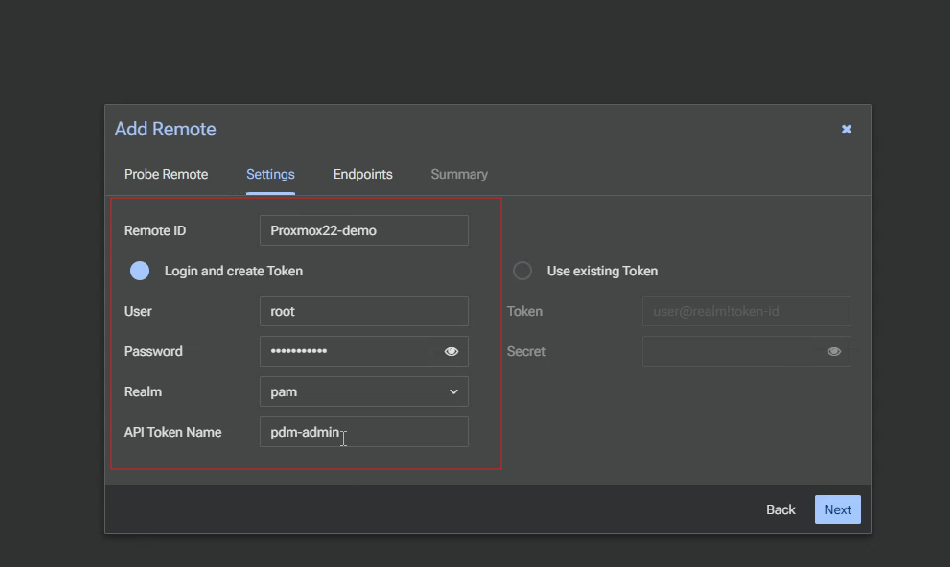Select the Summary tab

coord(459,174)
